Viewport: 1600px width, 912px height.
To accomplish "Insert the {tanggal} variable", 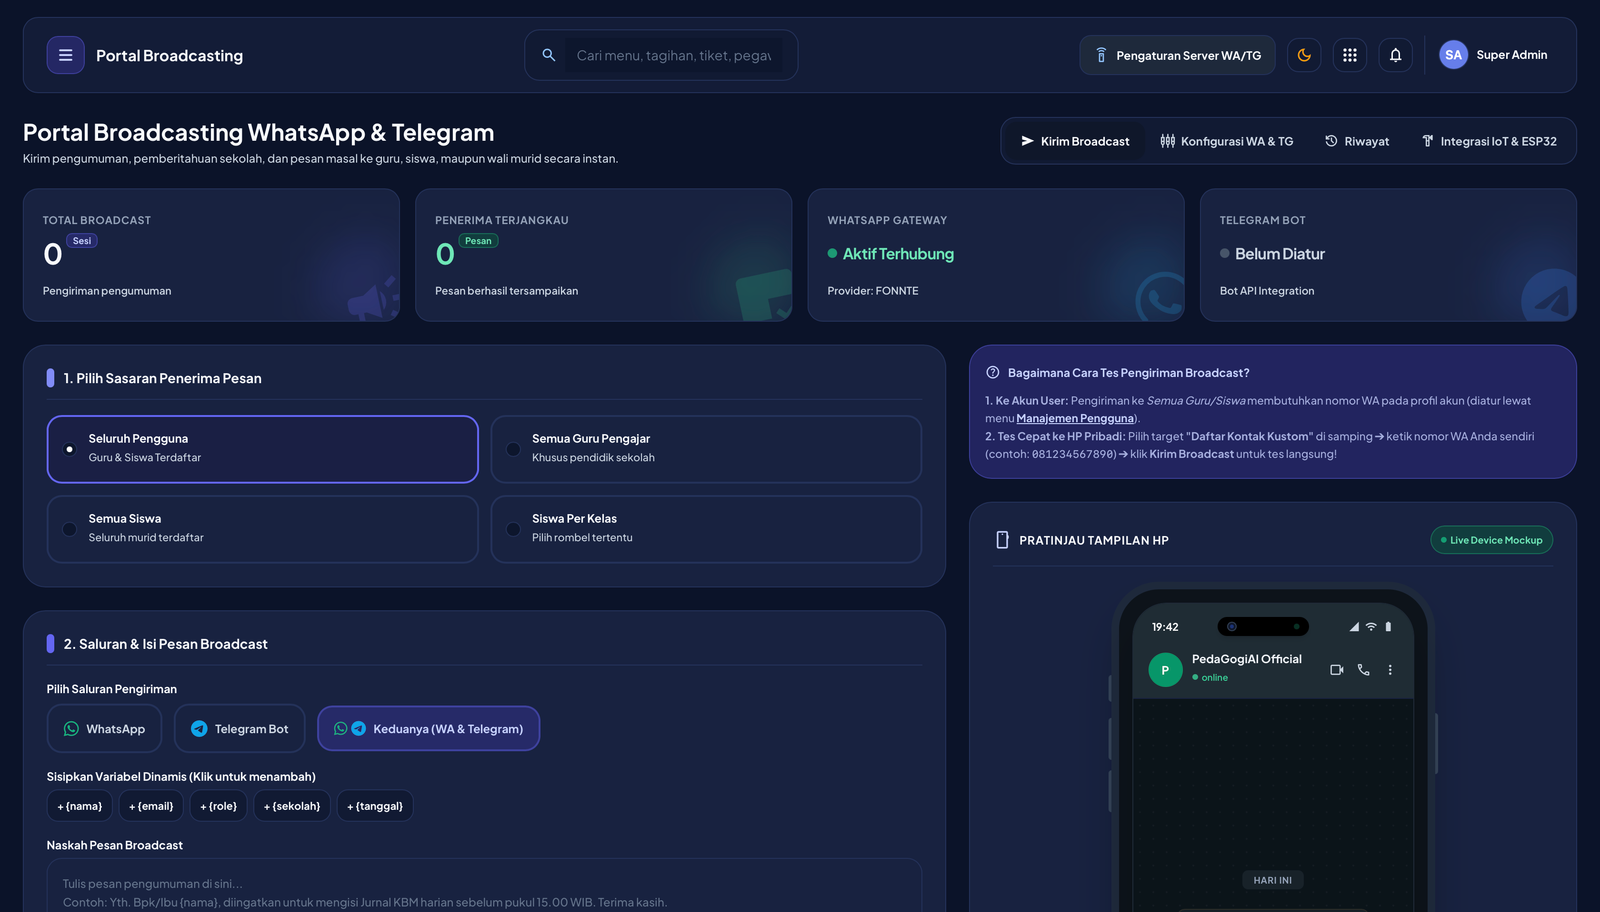I will (375, 806).
